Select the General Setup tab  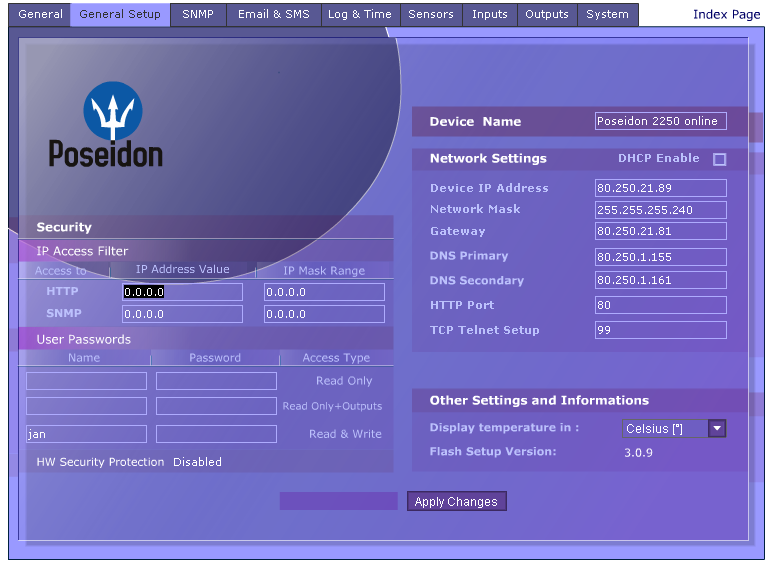pos(120,14)
